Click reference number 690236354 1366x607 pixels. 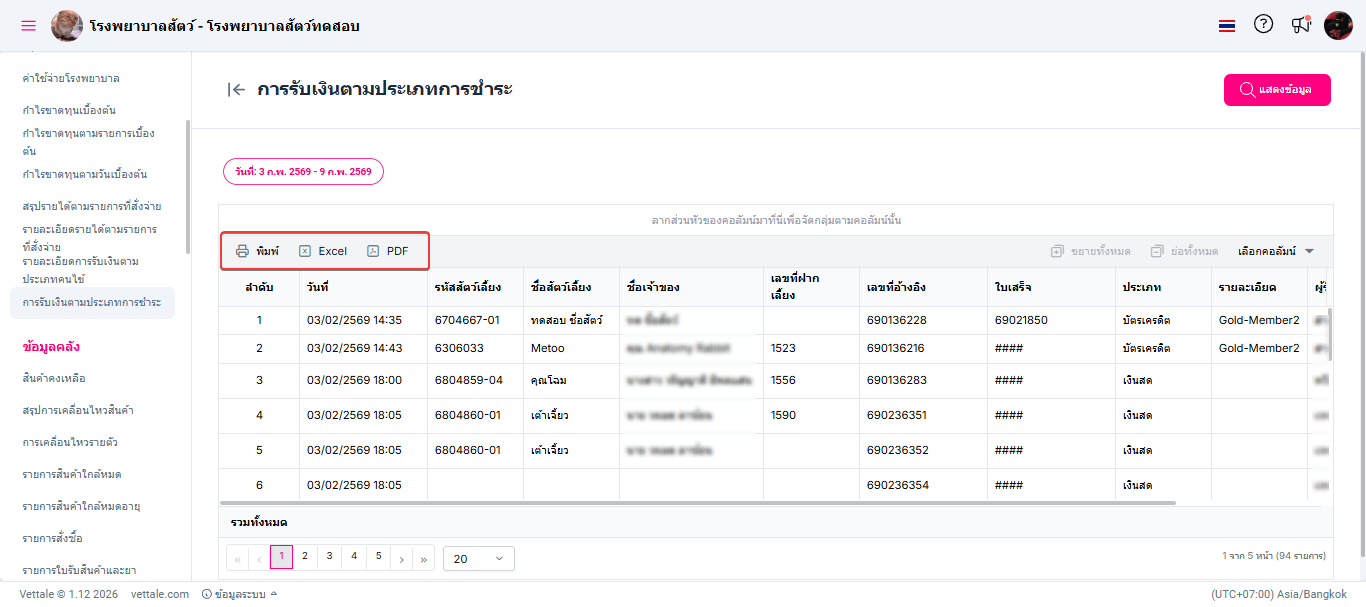(x=896, y=485)
